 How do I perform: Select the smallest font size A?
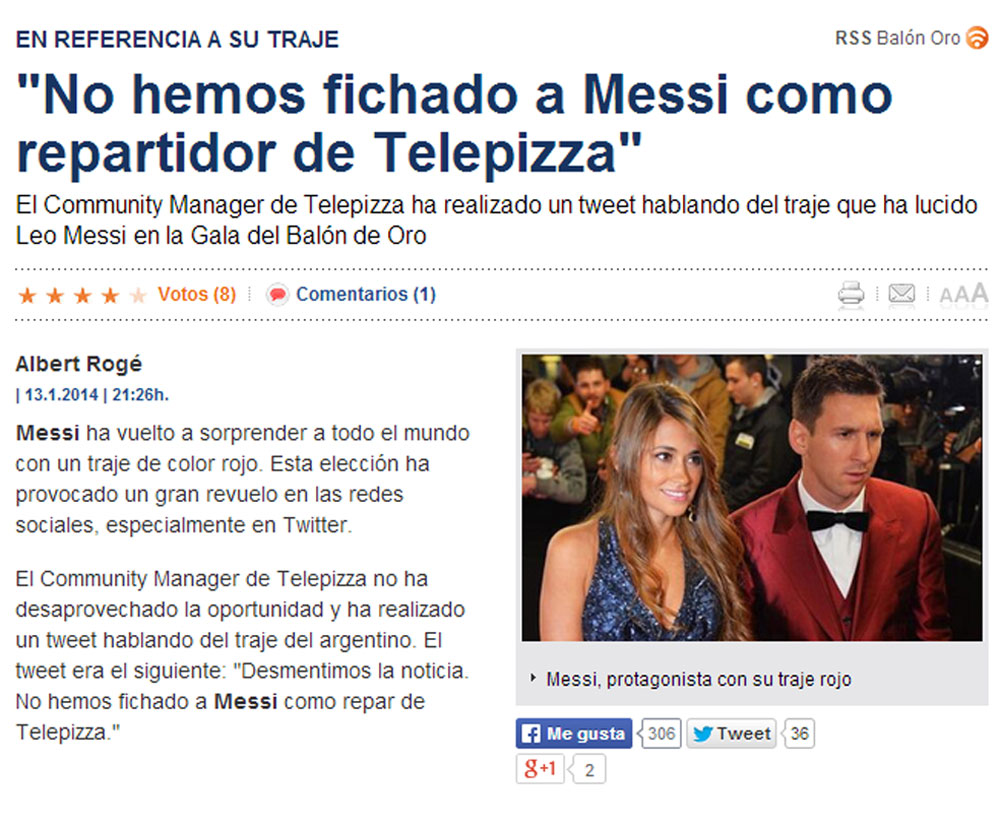click(945, 296)
